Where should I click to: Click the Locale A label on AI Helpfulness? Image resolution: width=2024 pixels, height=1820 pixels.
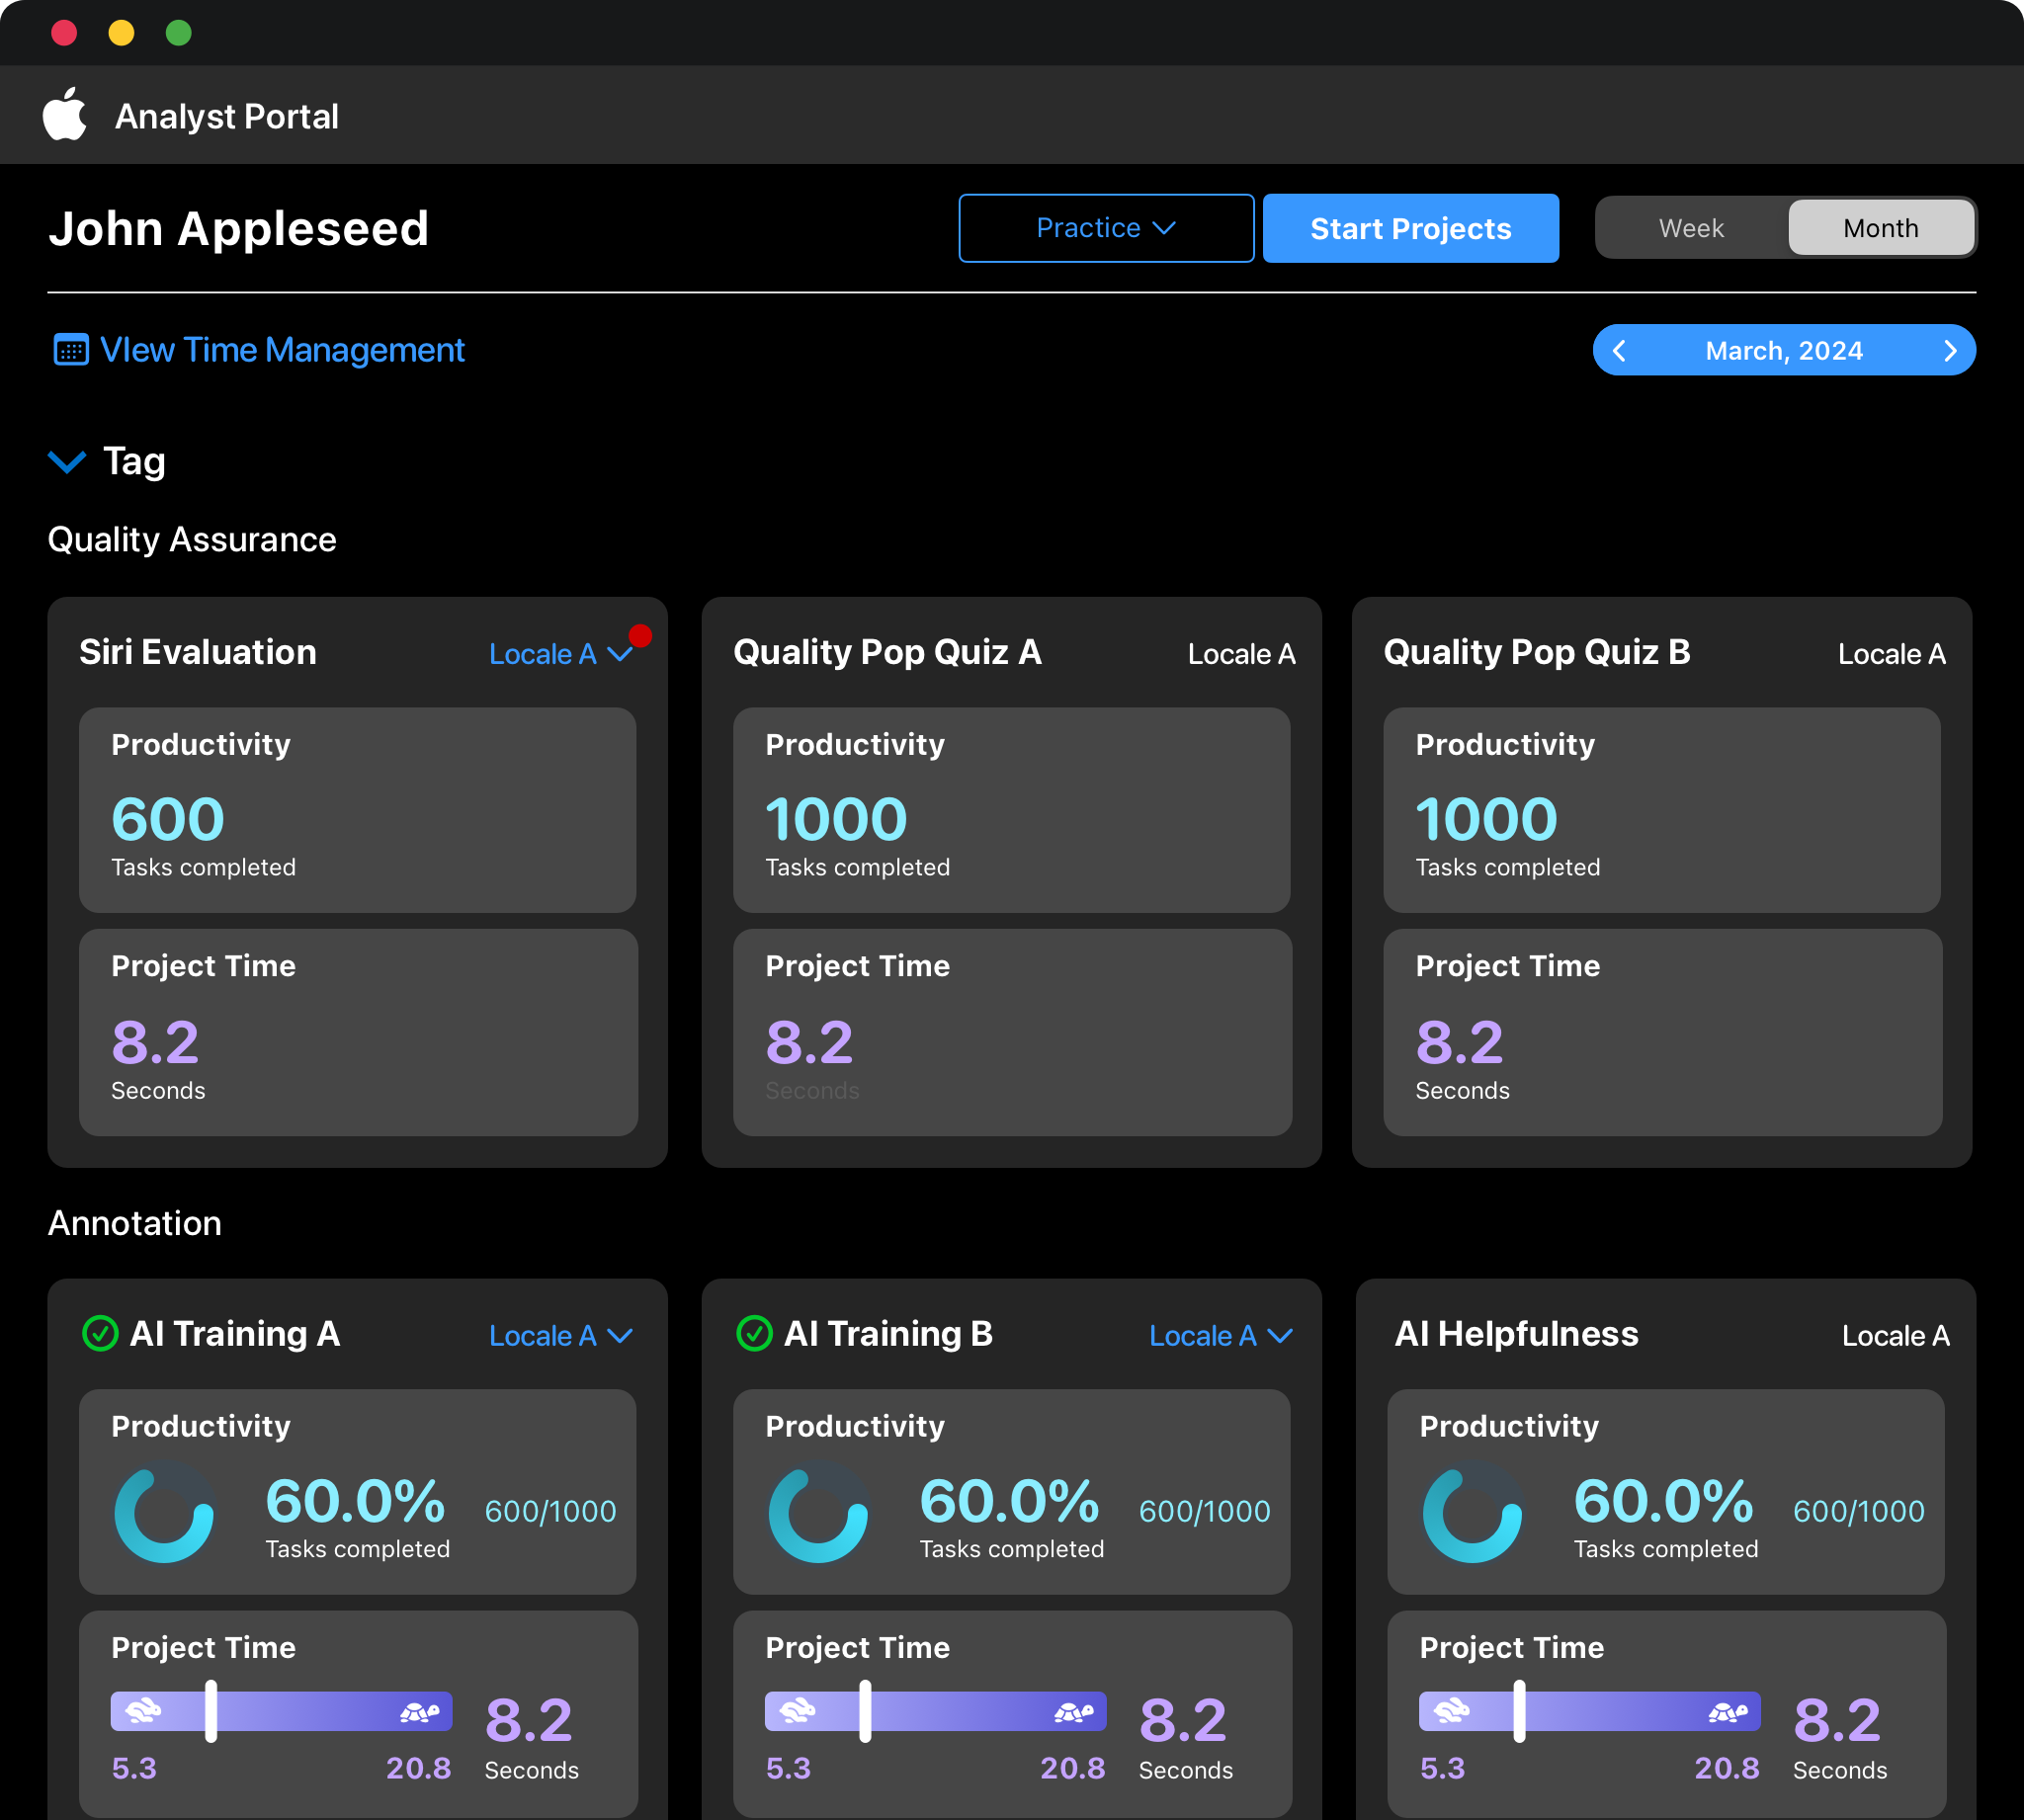1895,1336
